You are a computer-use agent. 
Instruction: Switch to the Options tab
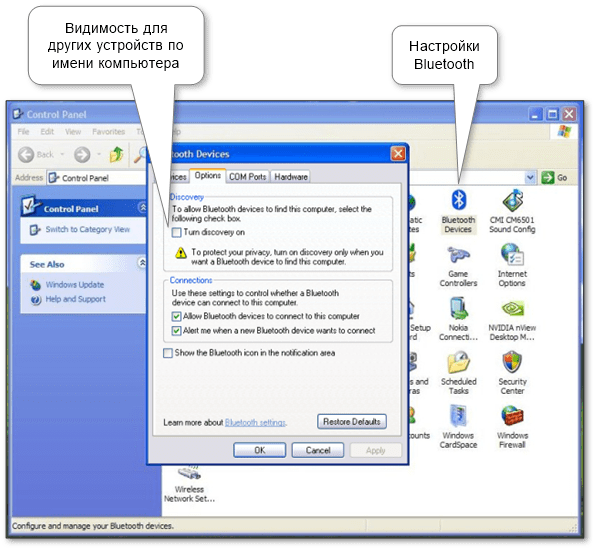208,176
